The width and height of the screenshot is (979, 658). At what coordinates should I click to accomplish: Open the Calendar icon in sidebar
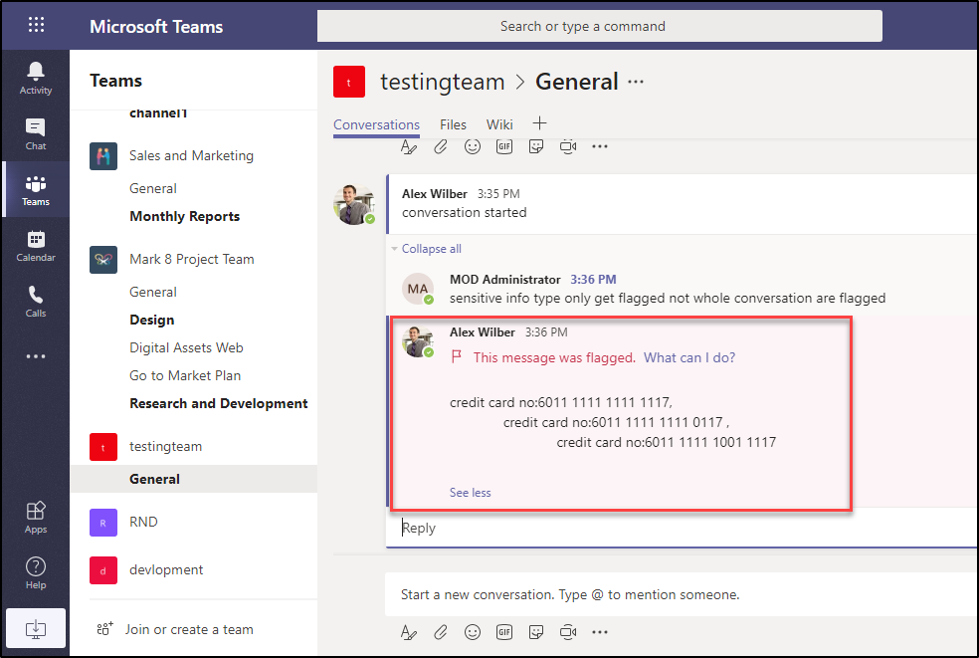(36, 245)
